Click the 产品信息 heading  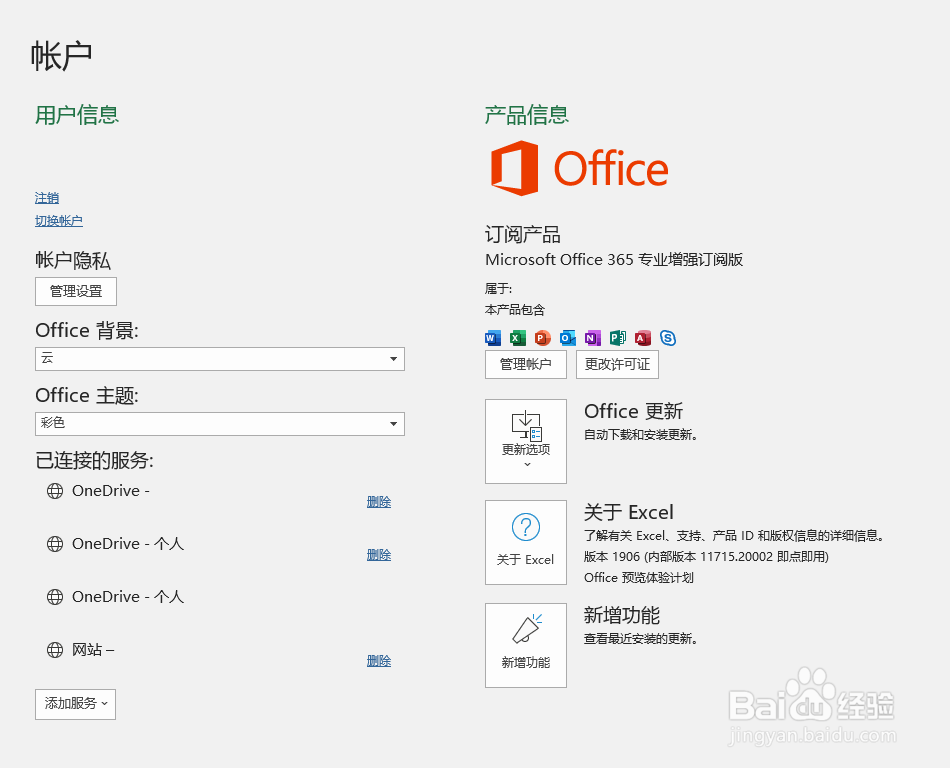pyautogui.click(x=527, y=115)
